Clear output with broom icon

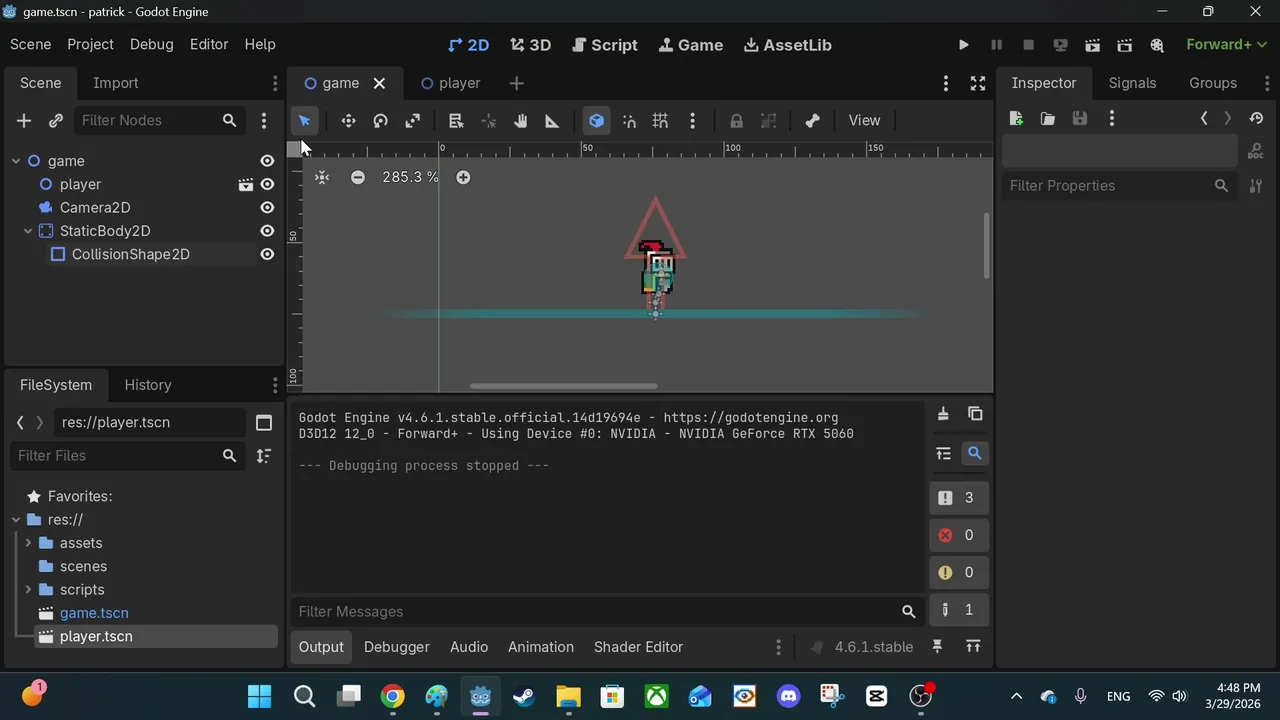coord(942,414)
